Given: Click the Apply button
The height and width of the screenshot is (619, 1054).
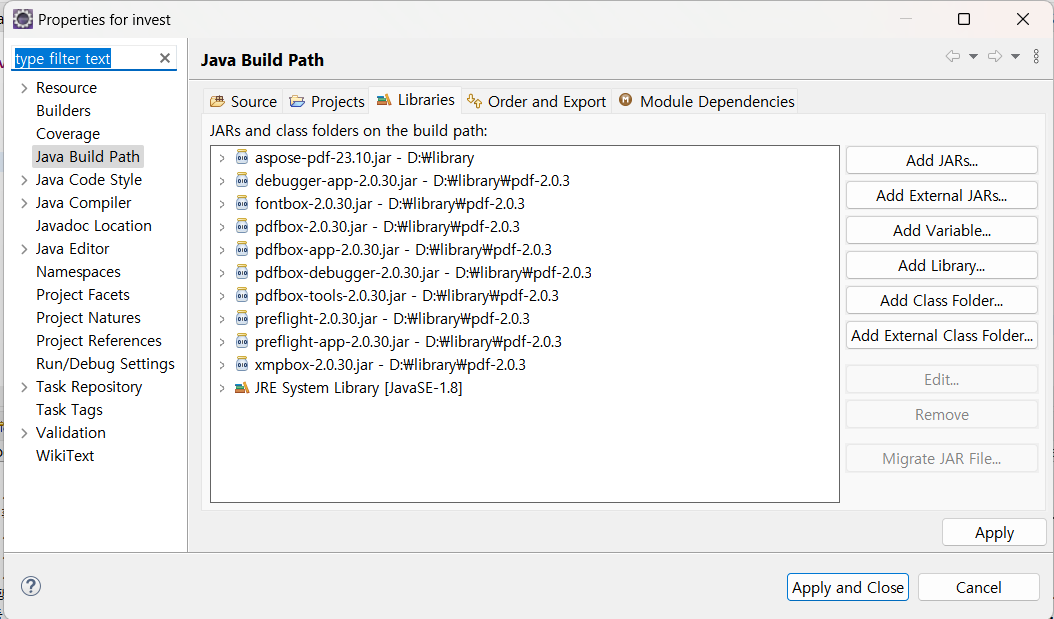Looking at the screenshot, I should tap(994, 533).
